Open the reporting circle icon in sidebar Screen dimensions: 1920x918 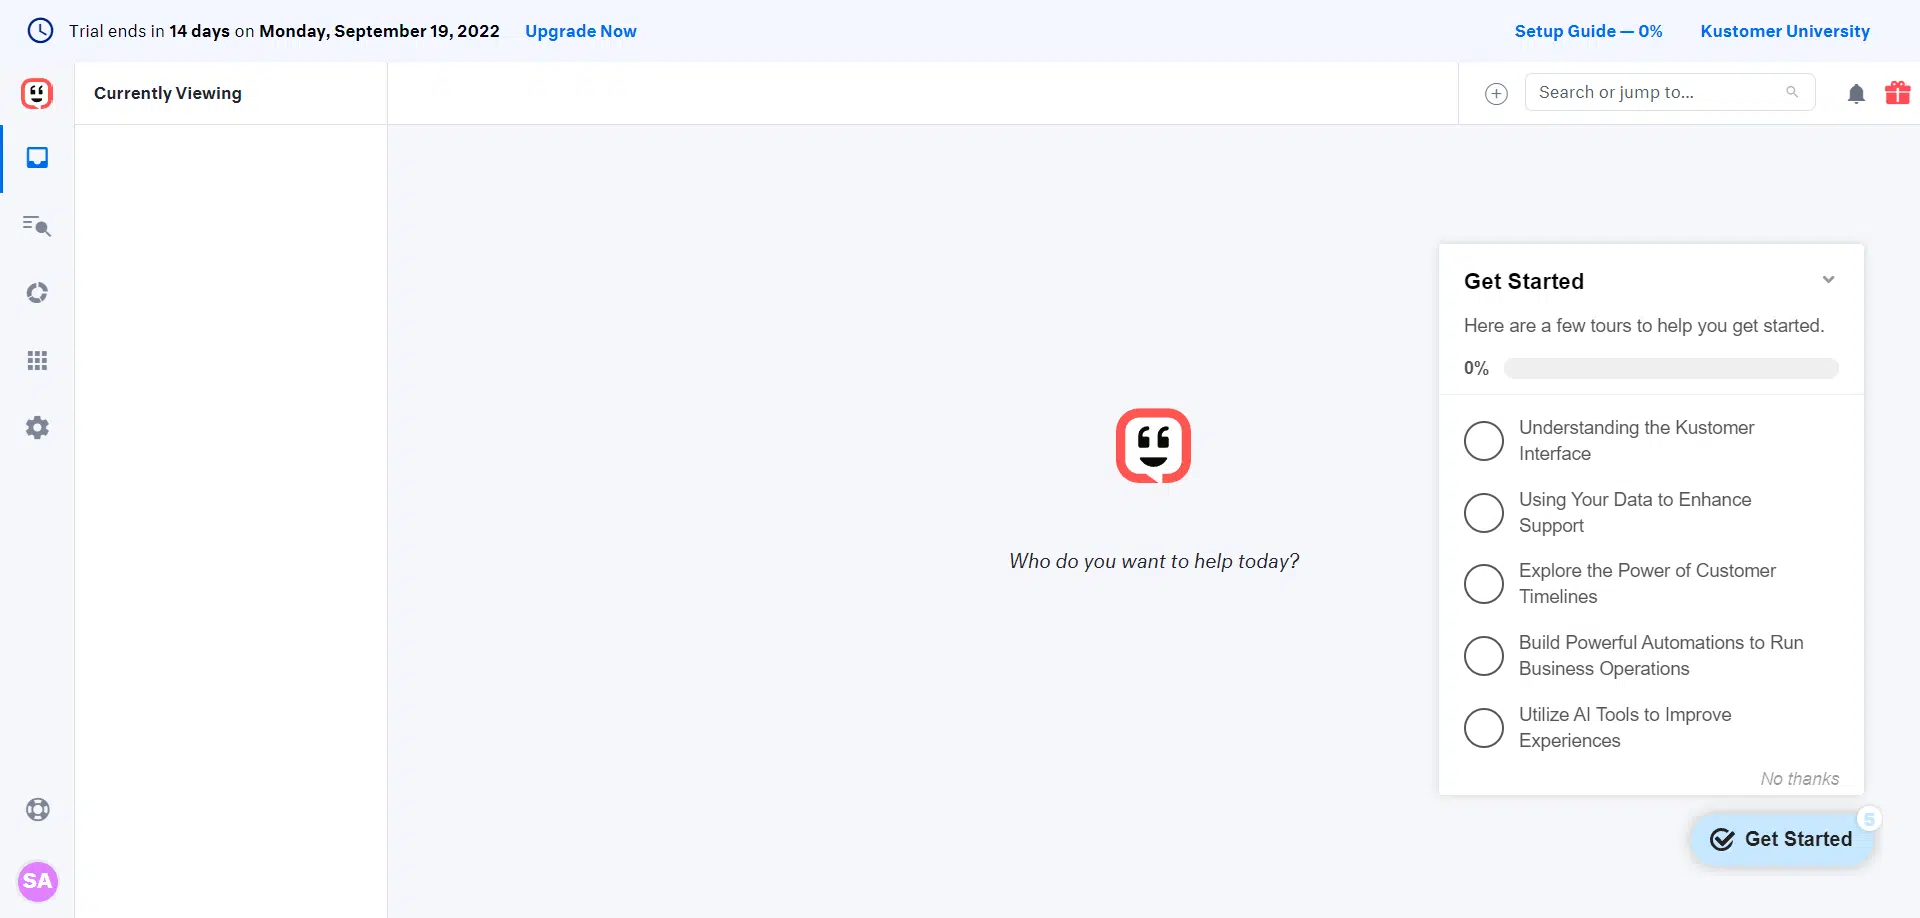pyautogui.click(x=37, y=293)
